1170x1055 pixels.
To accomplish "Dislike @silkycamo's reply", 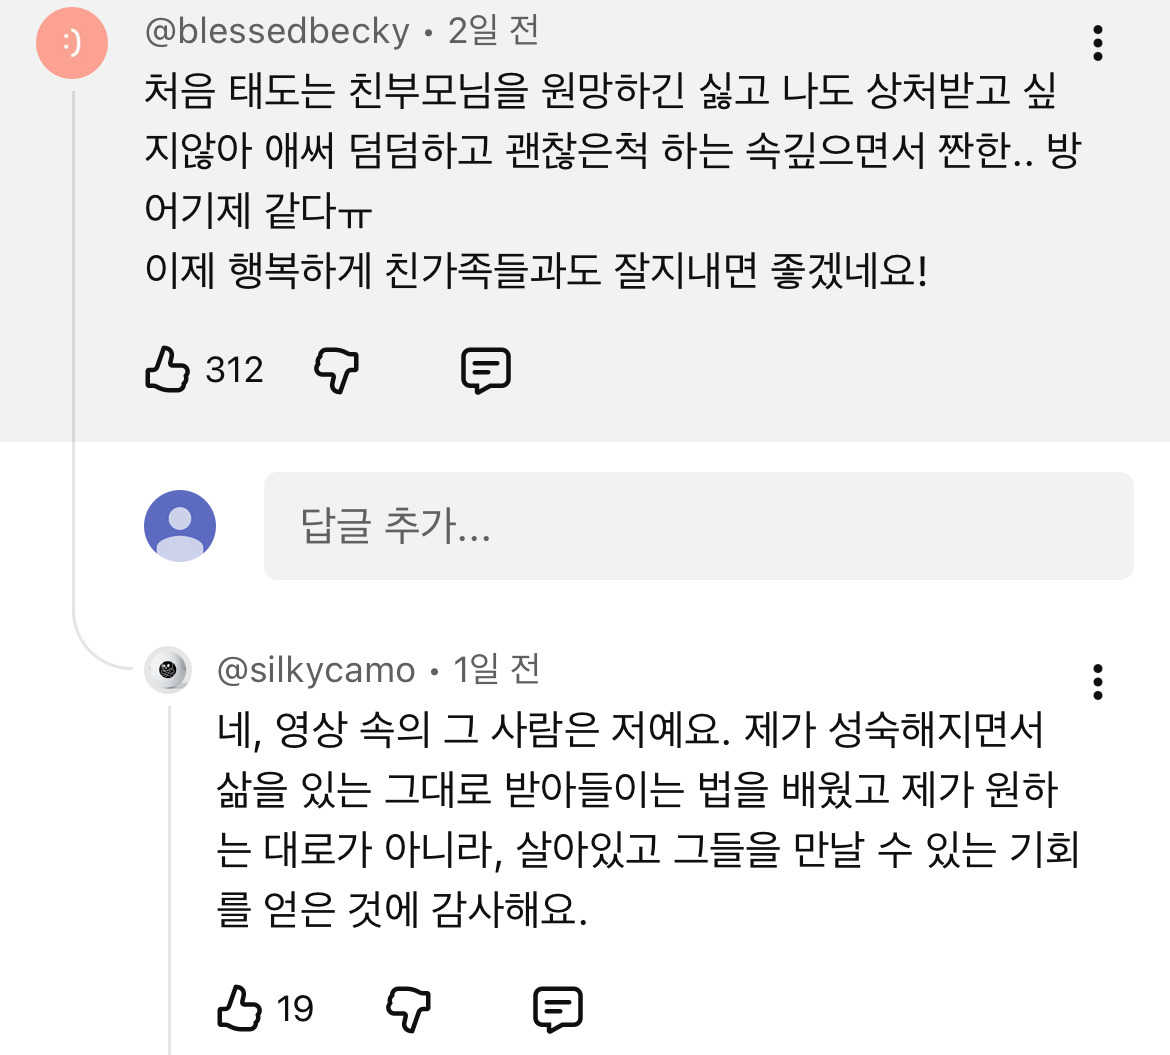I will point(407,1009).
